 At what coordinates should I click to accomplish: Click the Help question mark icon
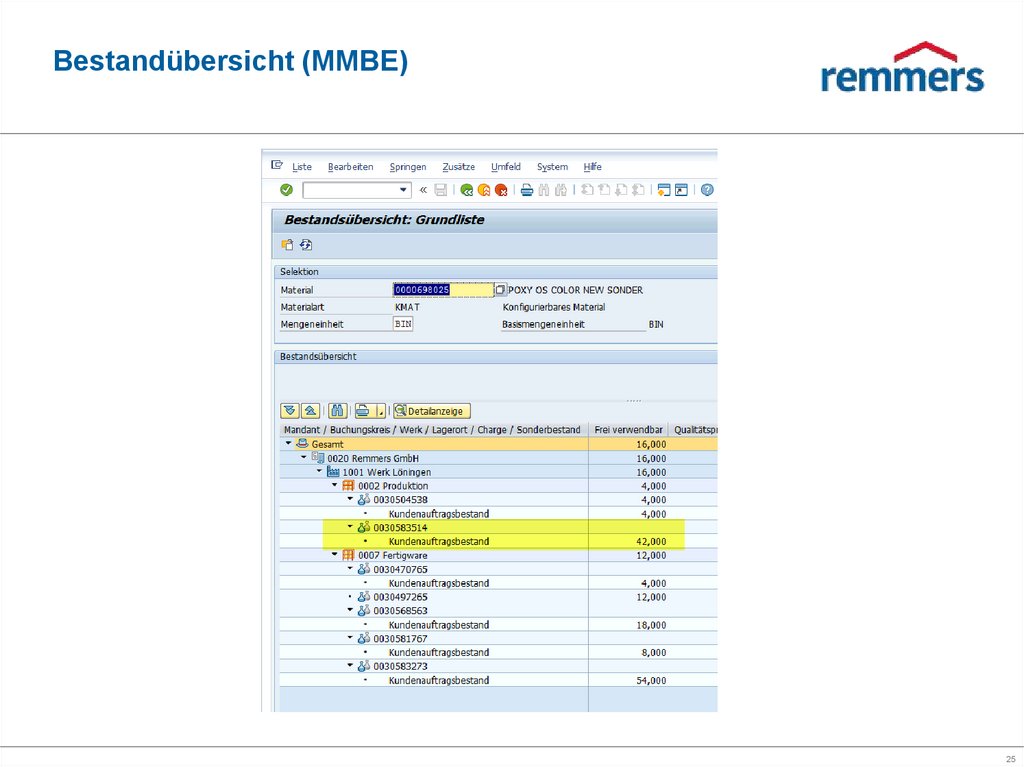click(705, 190)
